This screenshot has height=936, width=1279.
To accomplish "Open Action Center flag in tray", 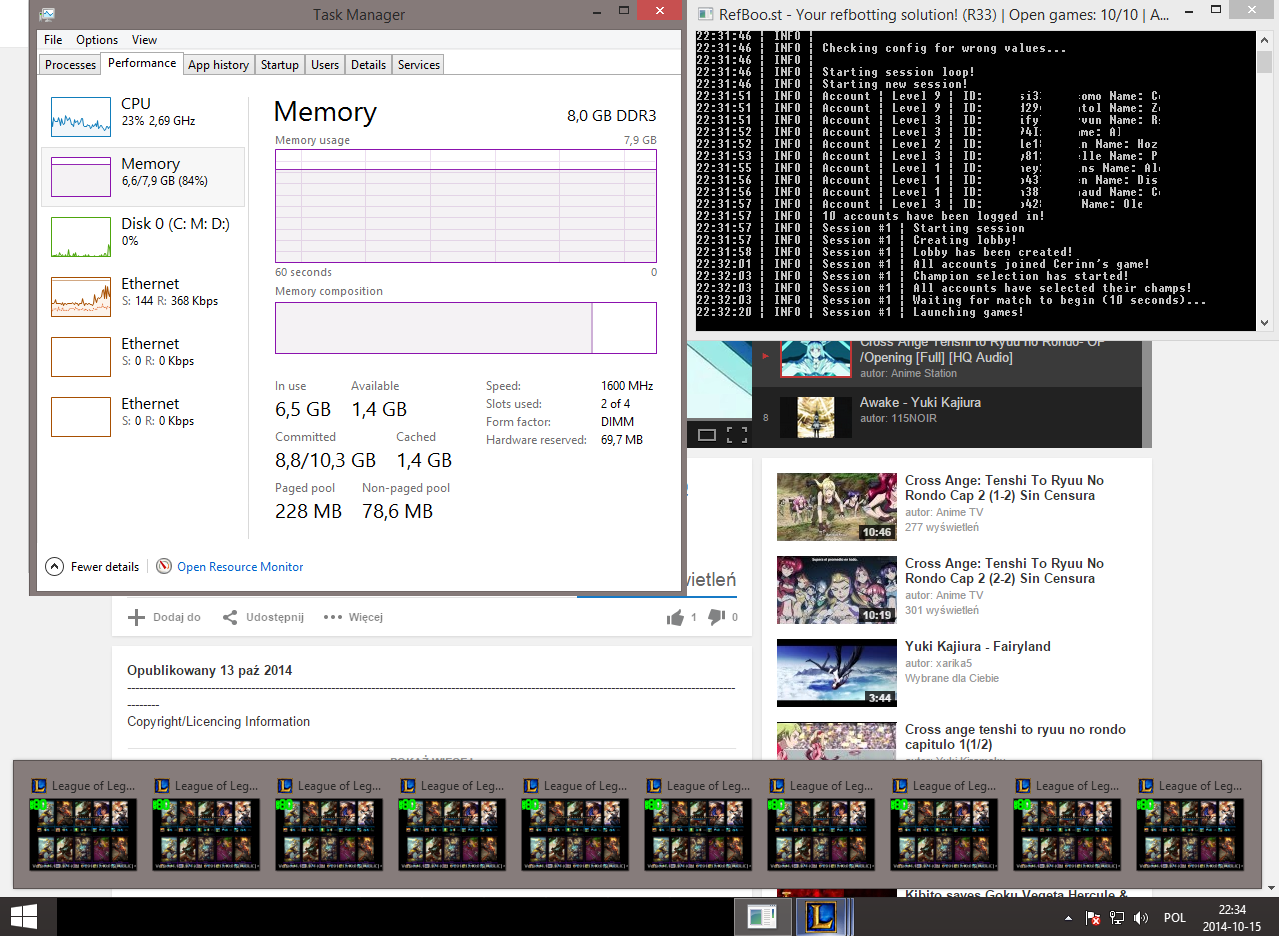I will 1093,918.
